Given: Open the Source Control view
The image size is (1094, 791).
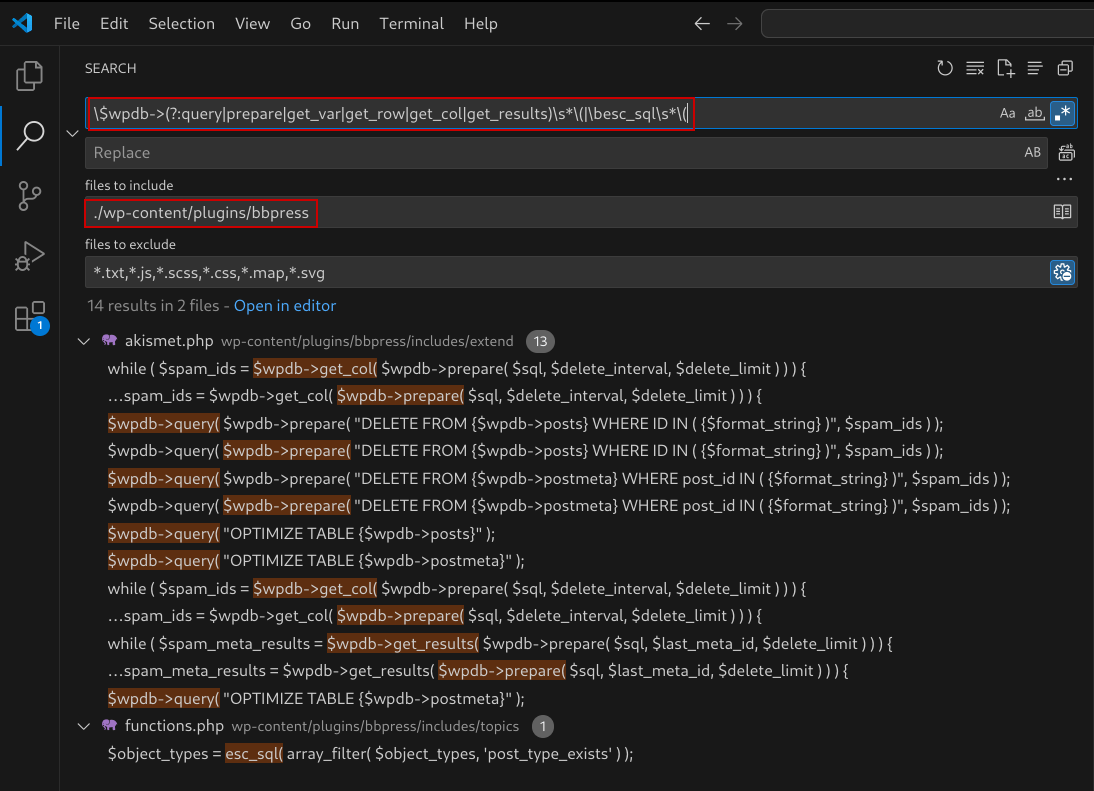Looking at the screenshot, I should (30, 195).
